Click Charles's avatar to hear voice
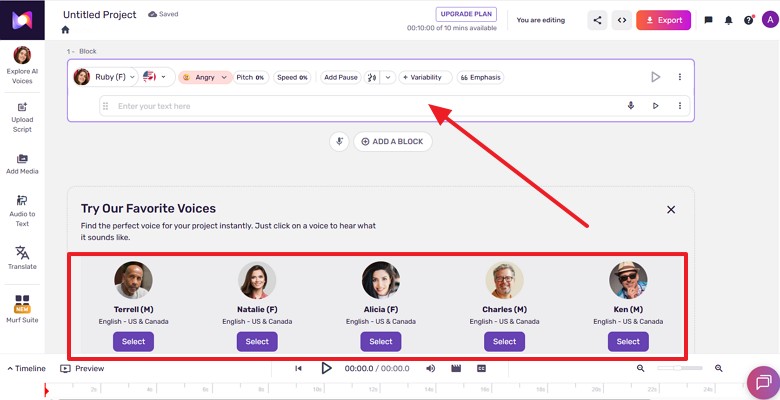Image resolution: width=780 pixels, height=400 pixels. (504, 280)
